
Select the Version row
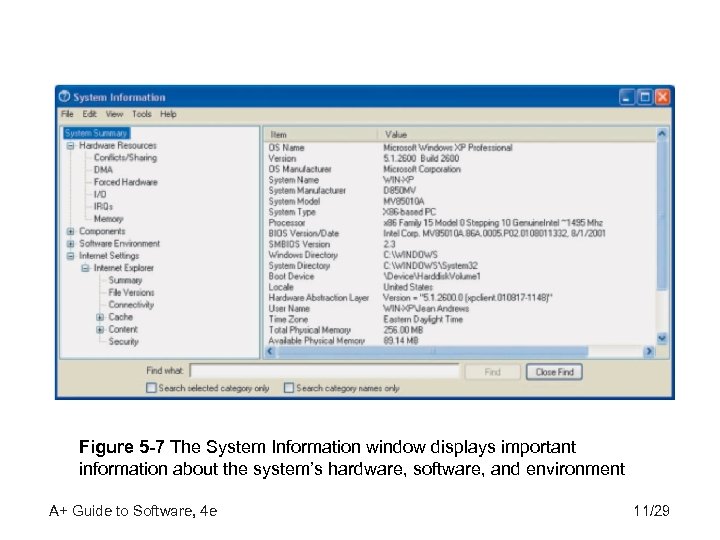[x=460, y=158]
